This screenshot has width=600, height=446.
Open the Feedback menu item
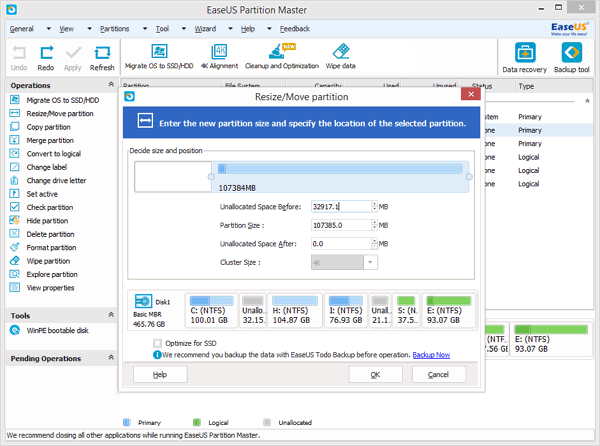[x=295, y=29]
